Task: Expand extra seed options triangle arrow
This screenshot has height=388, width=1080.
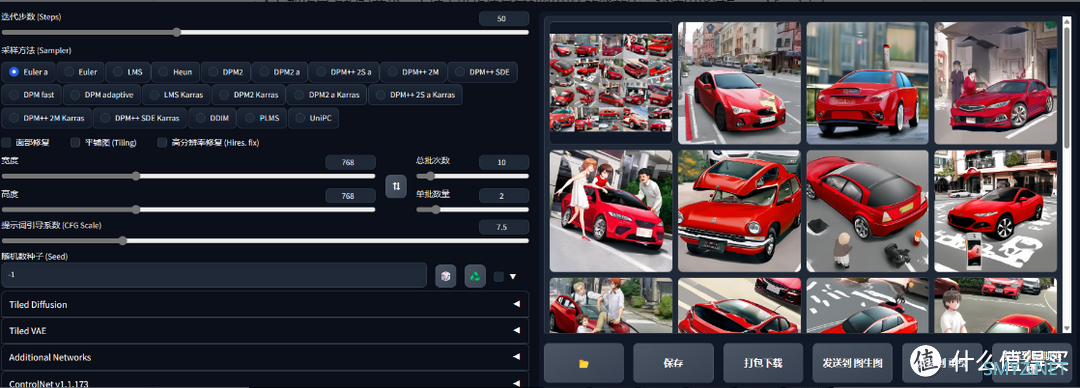Action: (513, 277)
